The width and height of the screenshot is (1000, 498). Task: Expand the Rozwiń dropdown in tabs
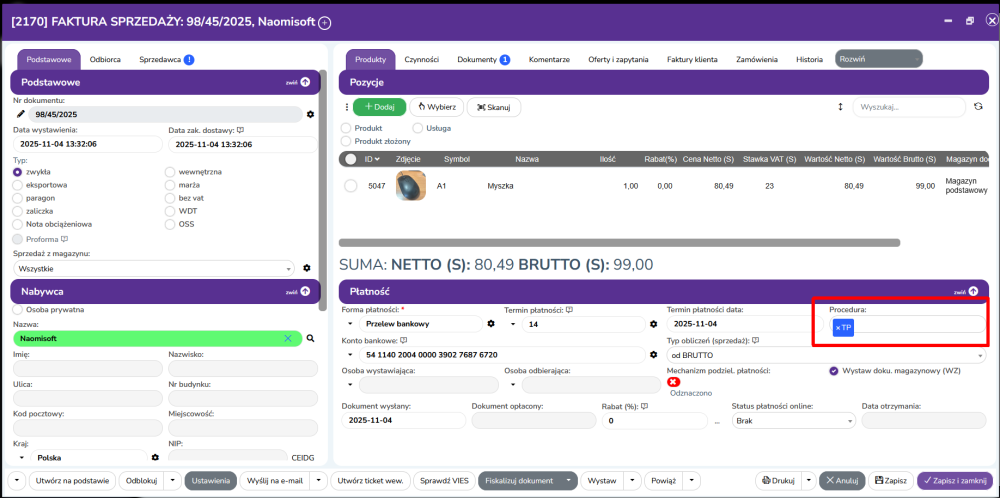point(874,59)
